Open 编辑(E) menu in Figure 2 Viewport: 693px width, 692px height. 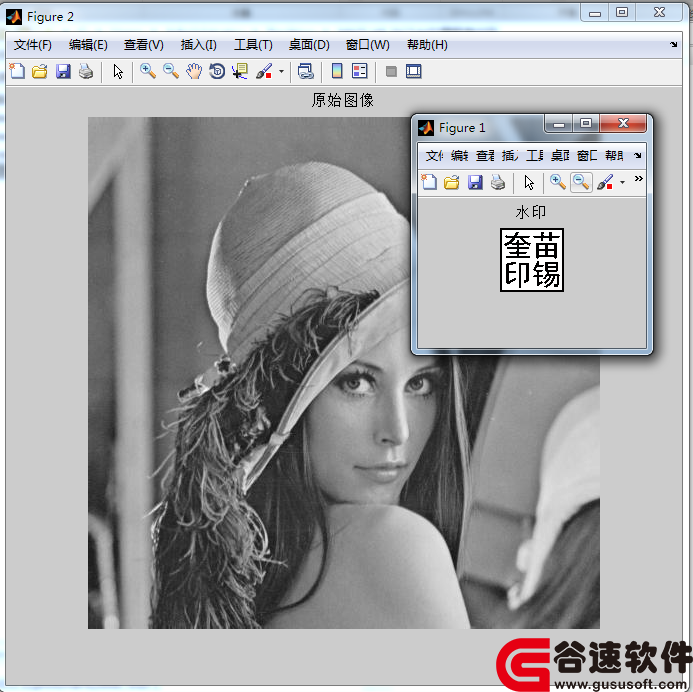click(x=88, y=45)
